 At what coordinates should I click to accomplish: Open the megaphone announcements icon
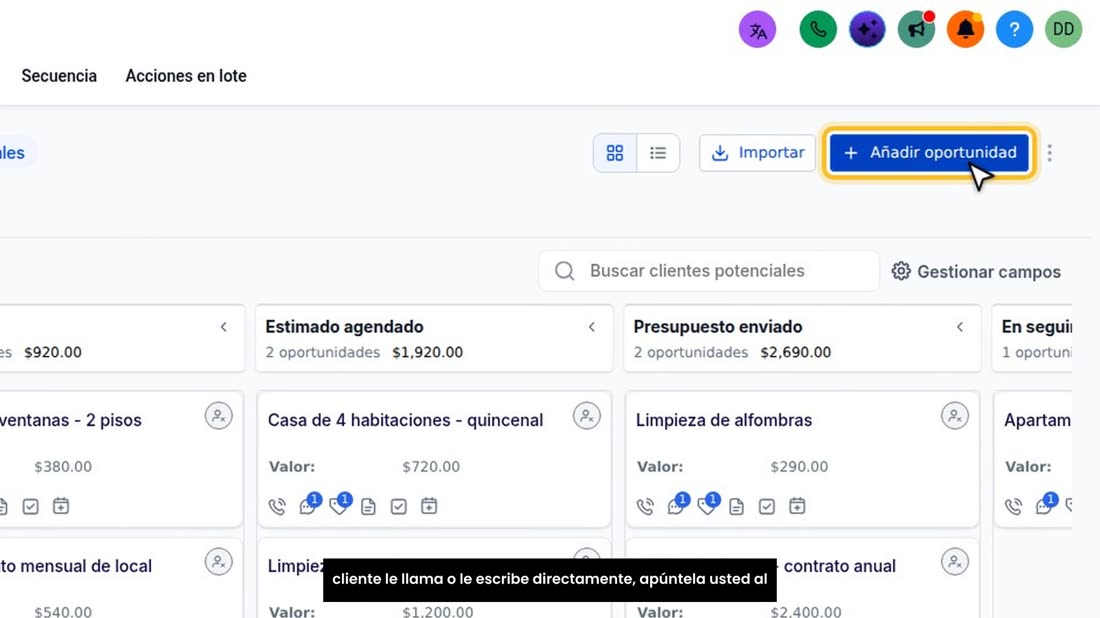point(916,29)
